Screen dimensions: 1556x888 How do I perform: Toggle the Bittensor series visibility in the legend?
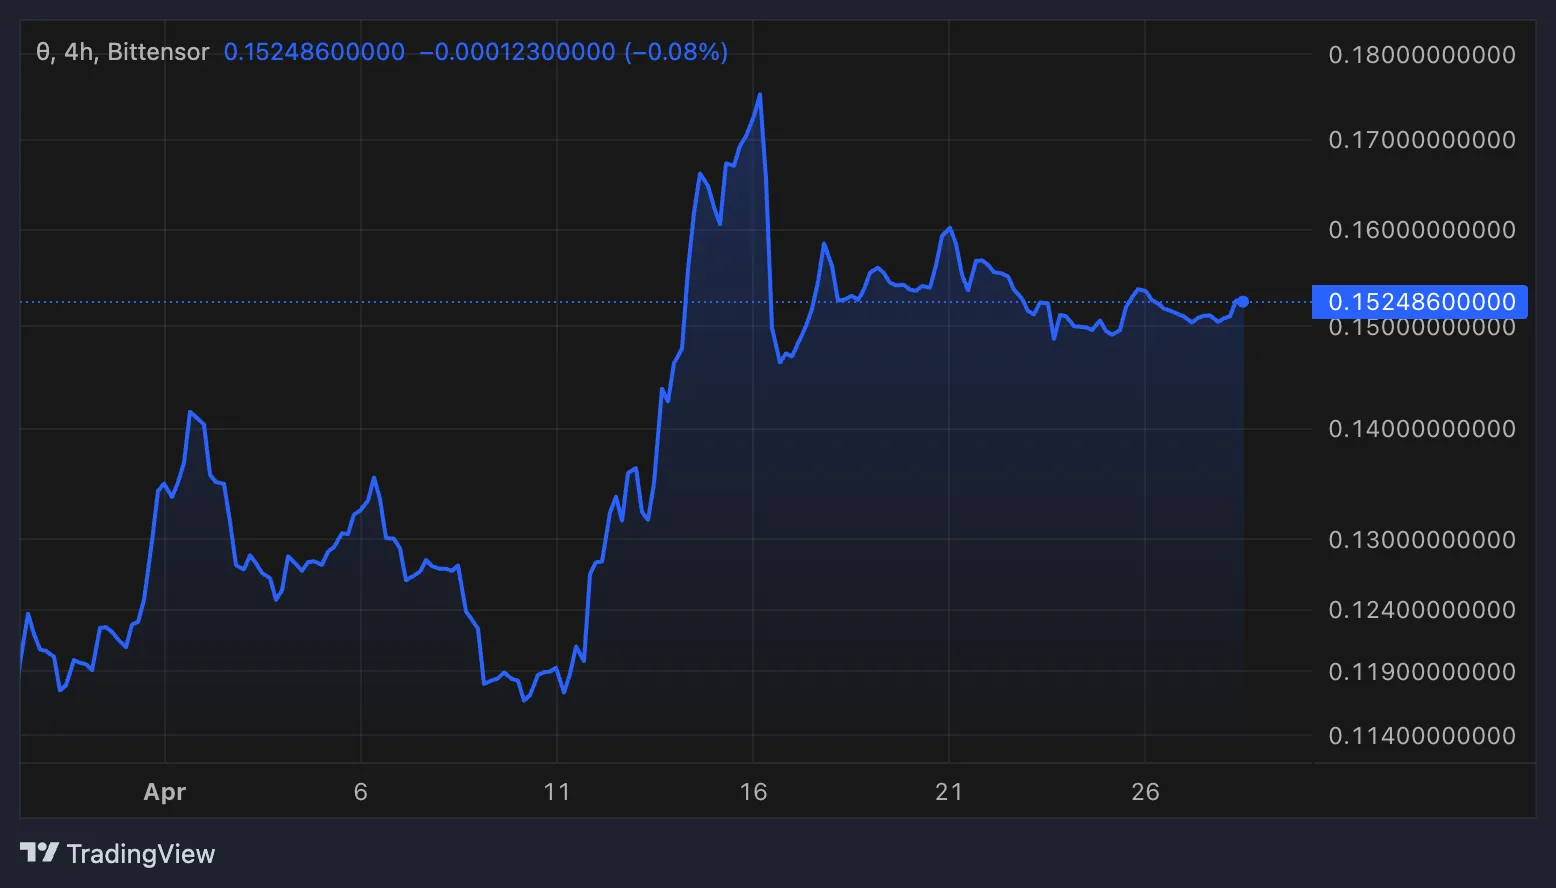click(160, 51)
